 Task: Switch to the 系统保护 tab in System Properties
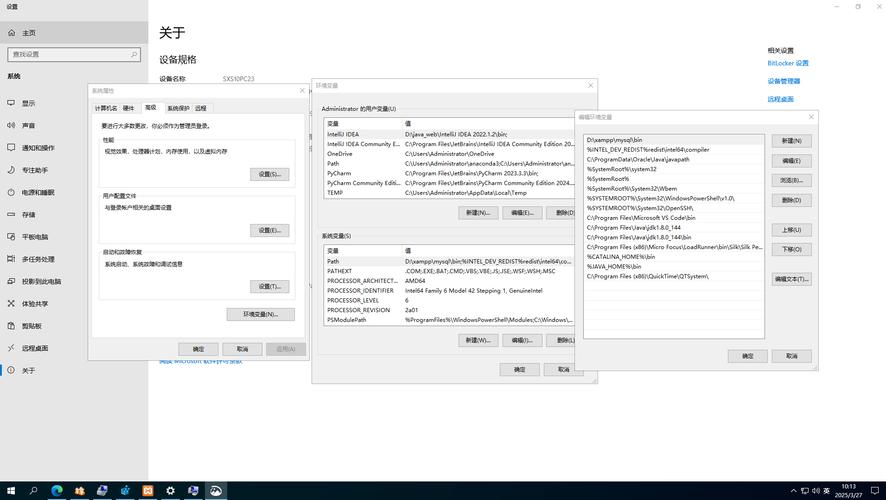(179, 108)
